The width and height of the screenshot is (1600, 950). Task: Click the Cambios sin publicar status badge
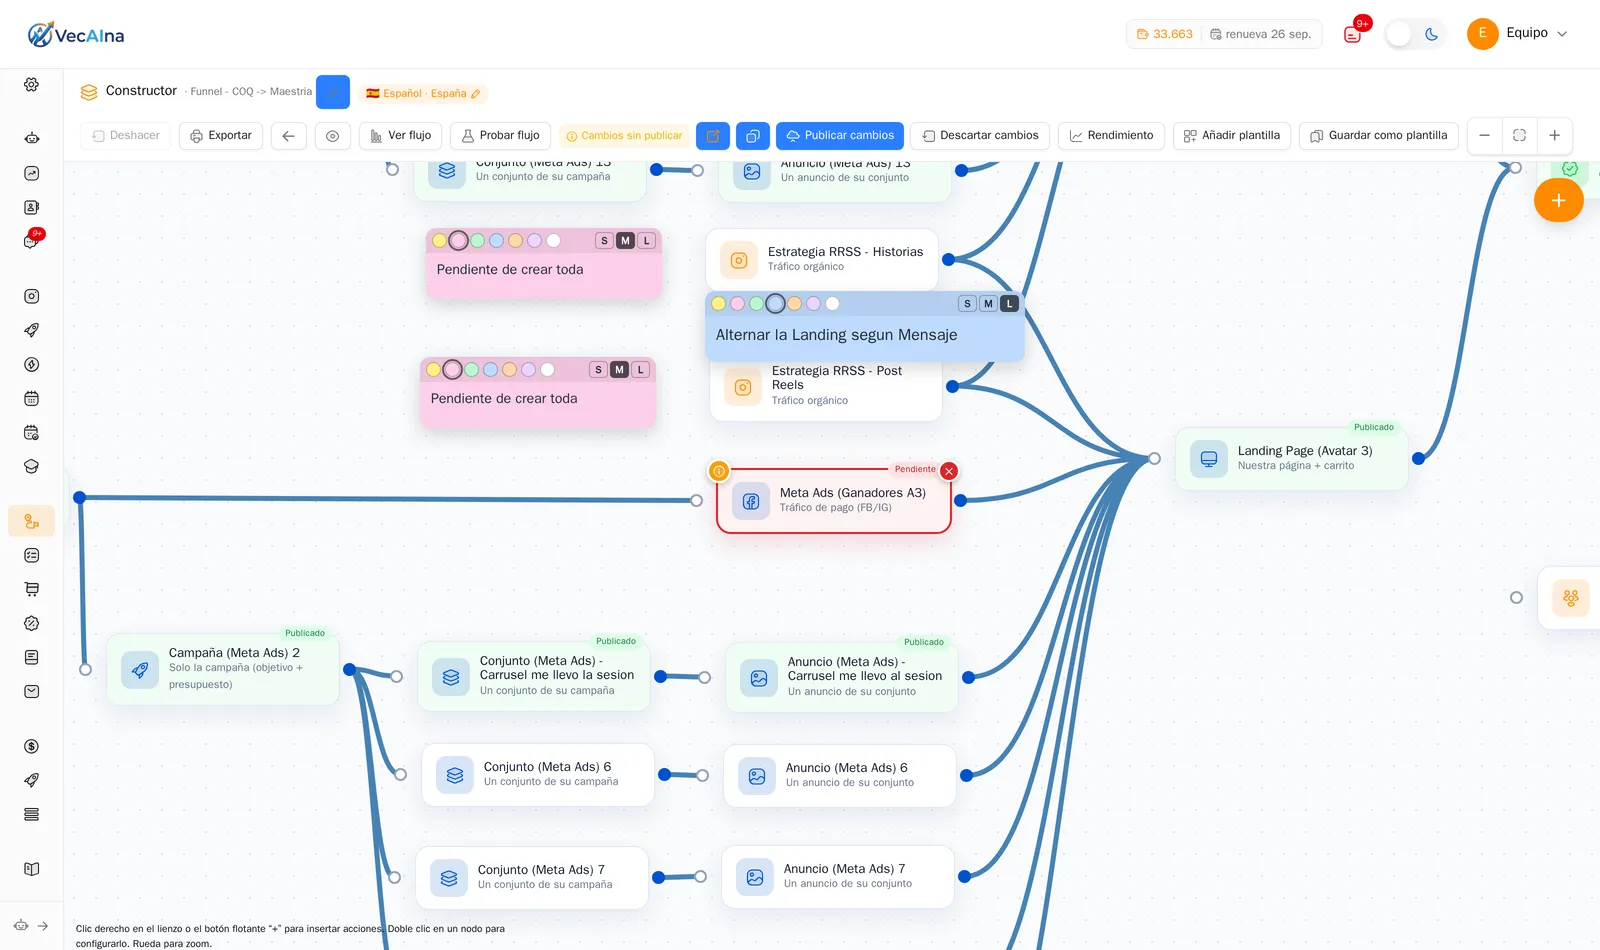point(624,136)
